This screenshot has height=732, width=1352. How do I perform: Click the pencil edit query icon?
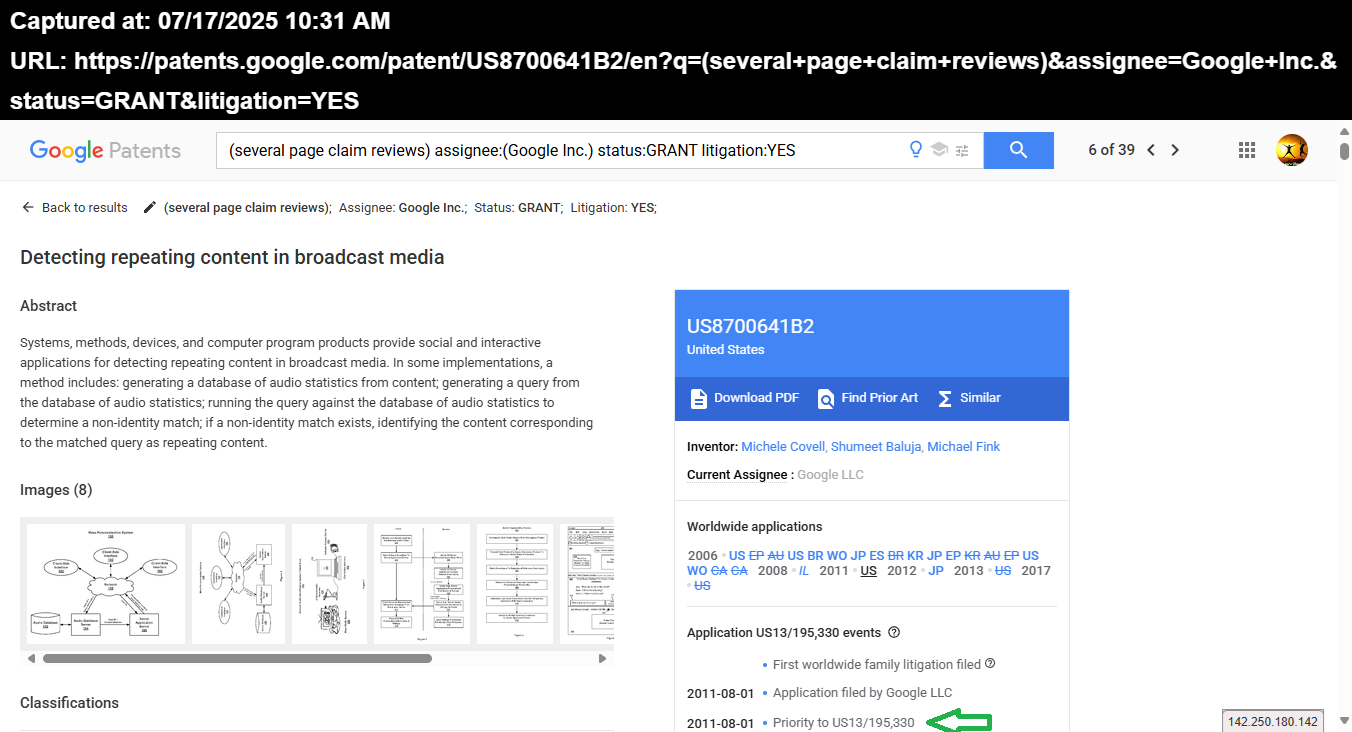[150, 207]
